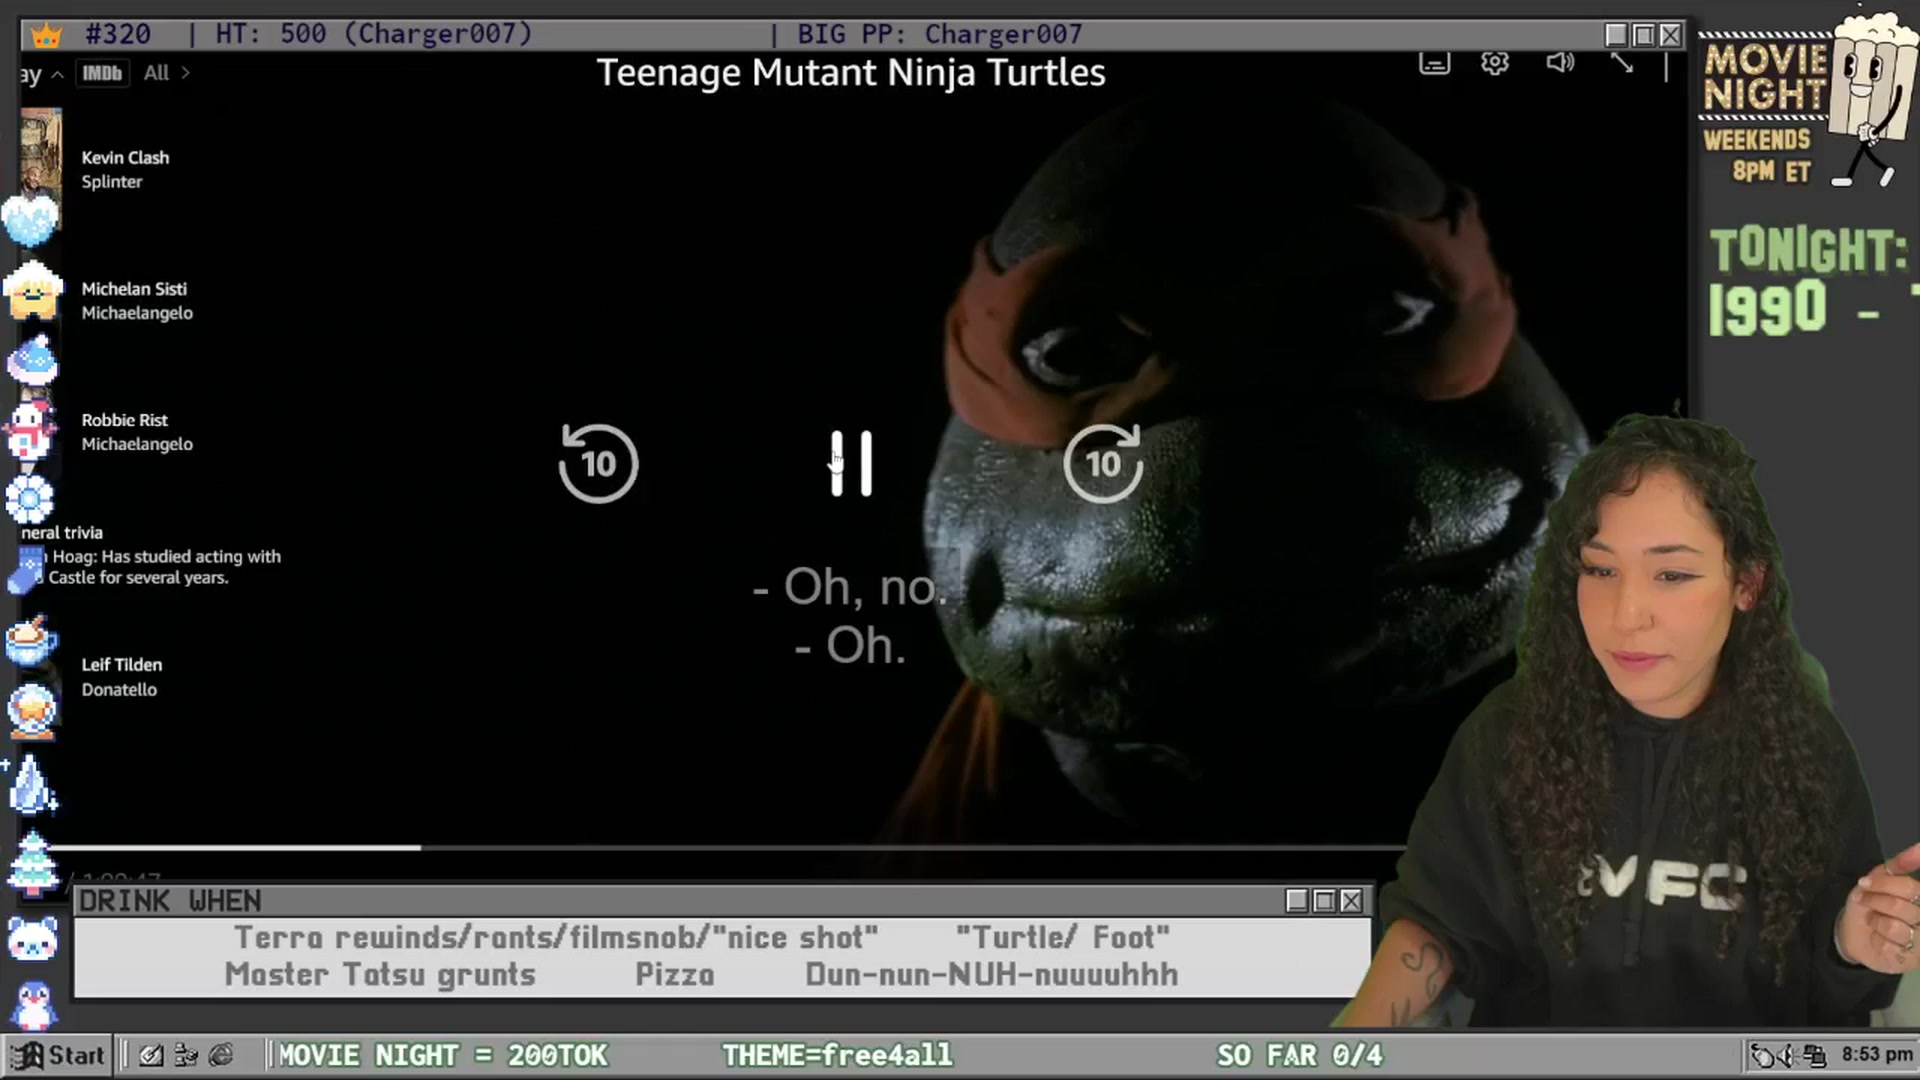Click the mouse tray icon

pos(1762,1055)
